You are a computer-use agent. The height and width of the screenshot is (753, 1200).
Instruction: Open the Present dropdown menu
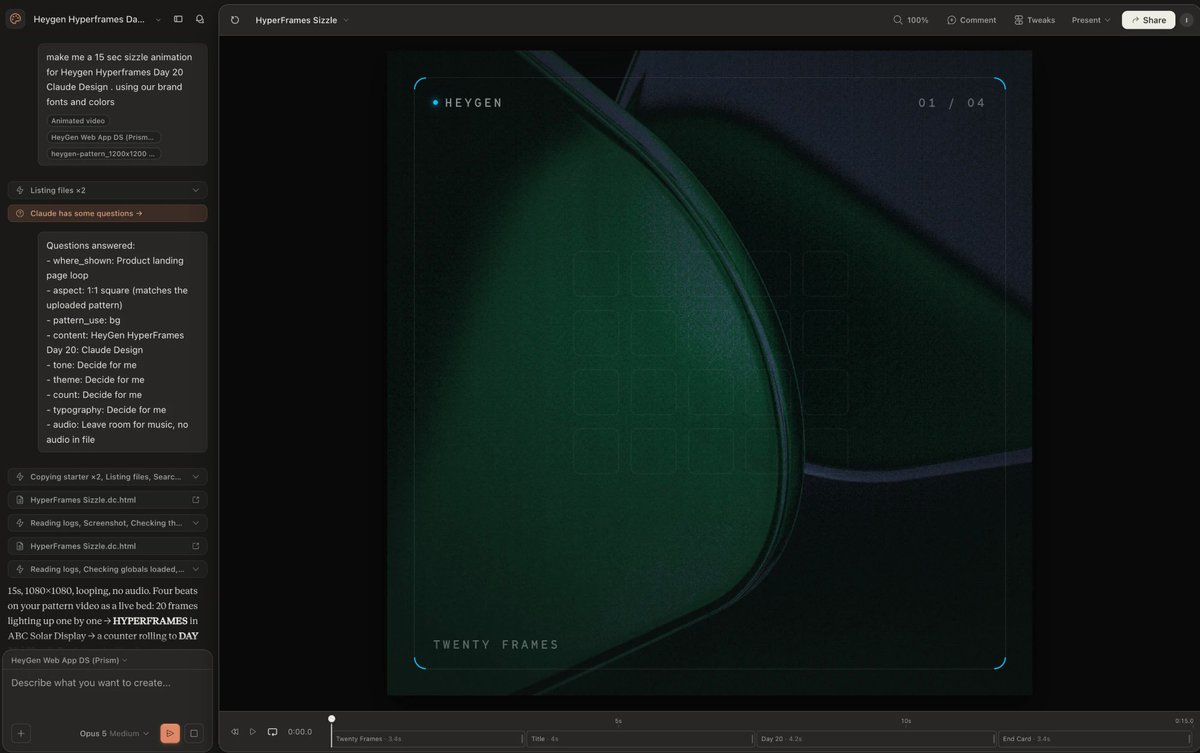click(x=1091, y=20)
